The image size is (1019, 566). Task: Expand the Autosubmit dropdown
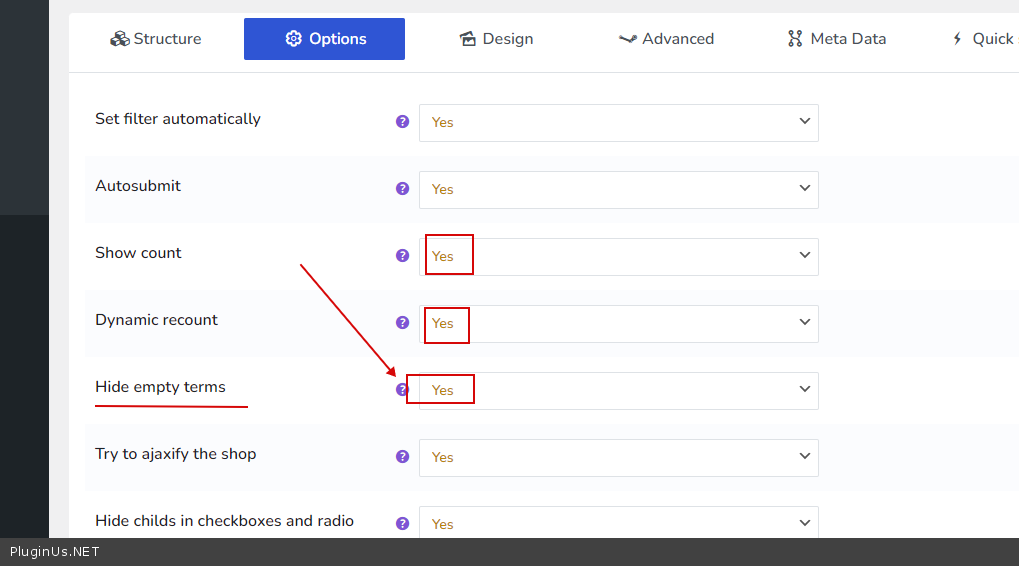pyautogui.click(x=618, y=190)
